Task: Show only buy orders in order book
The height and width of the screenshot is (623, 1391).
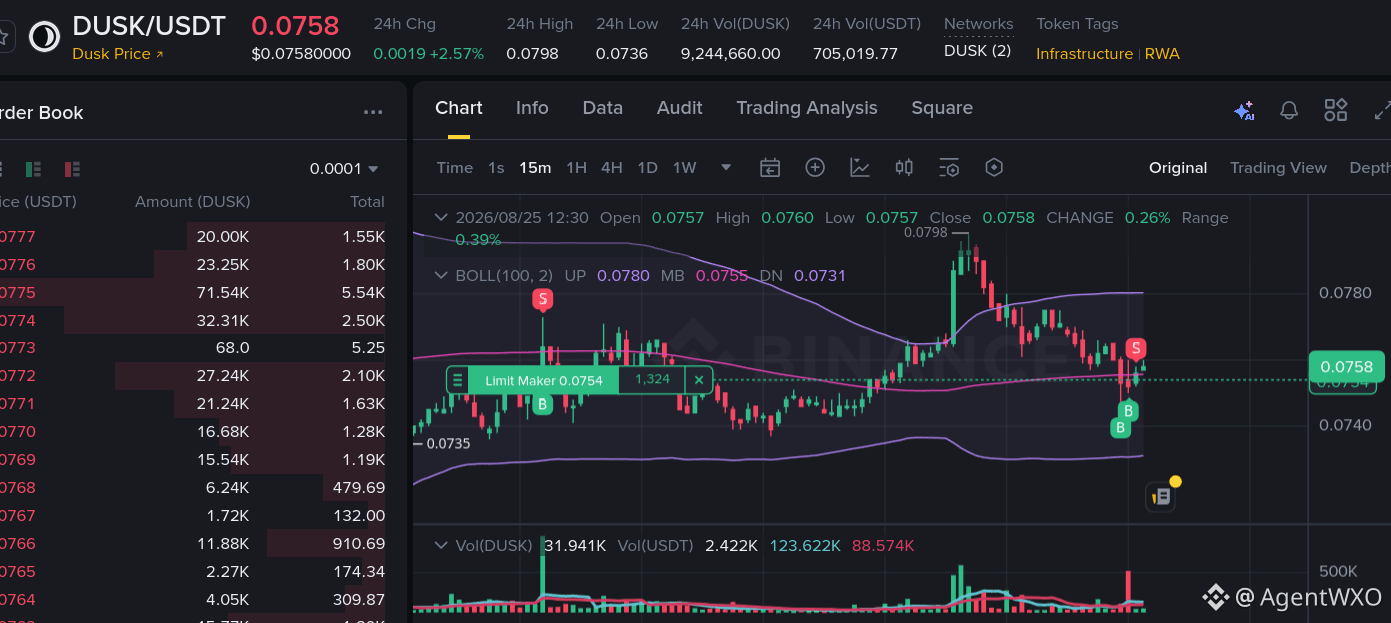Action: tap(33, 169)
